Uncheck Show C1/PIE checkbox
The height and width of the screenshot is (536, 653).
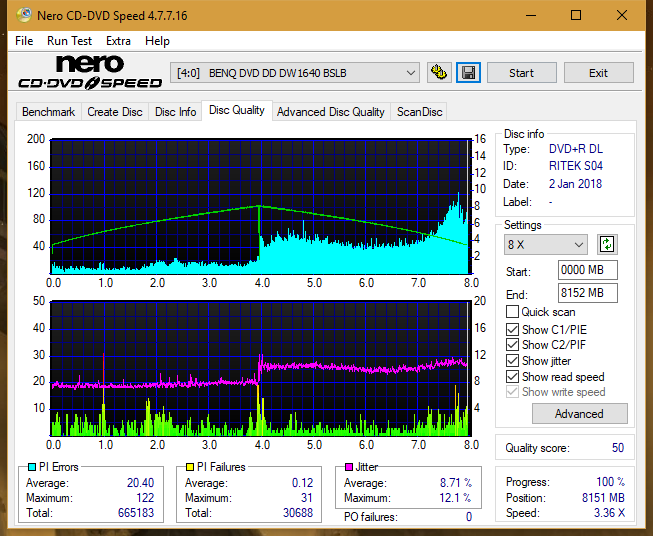pos(512,329)
